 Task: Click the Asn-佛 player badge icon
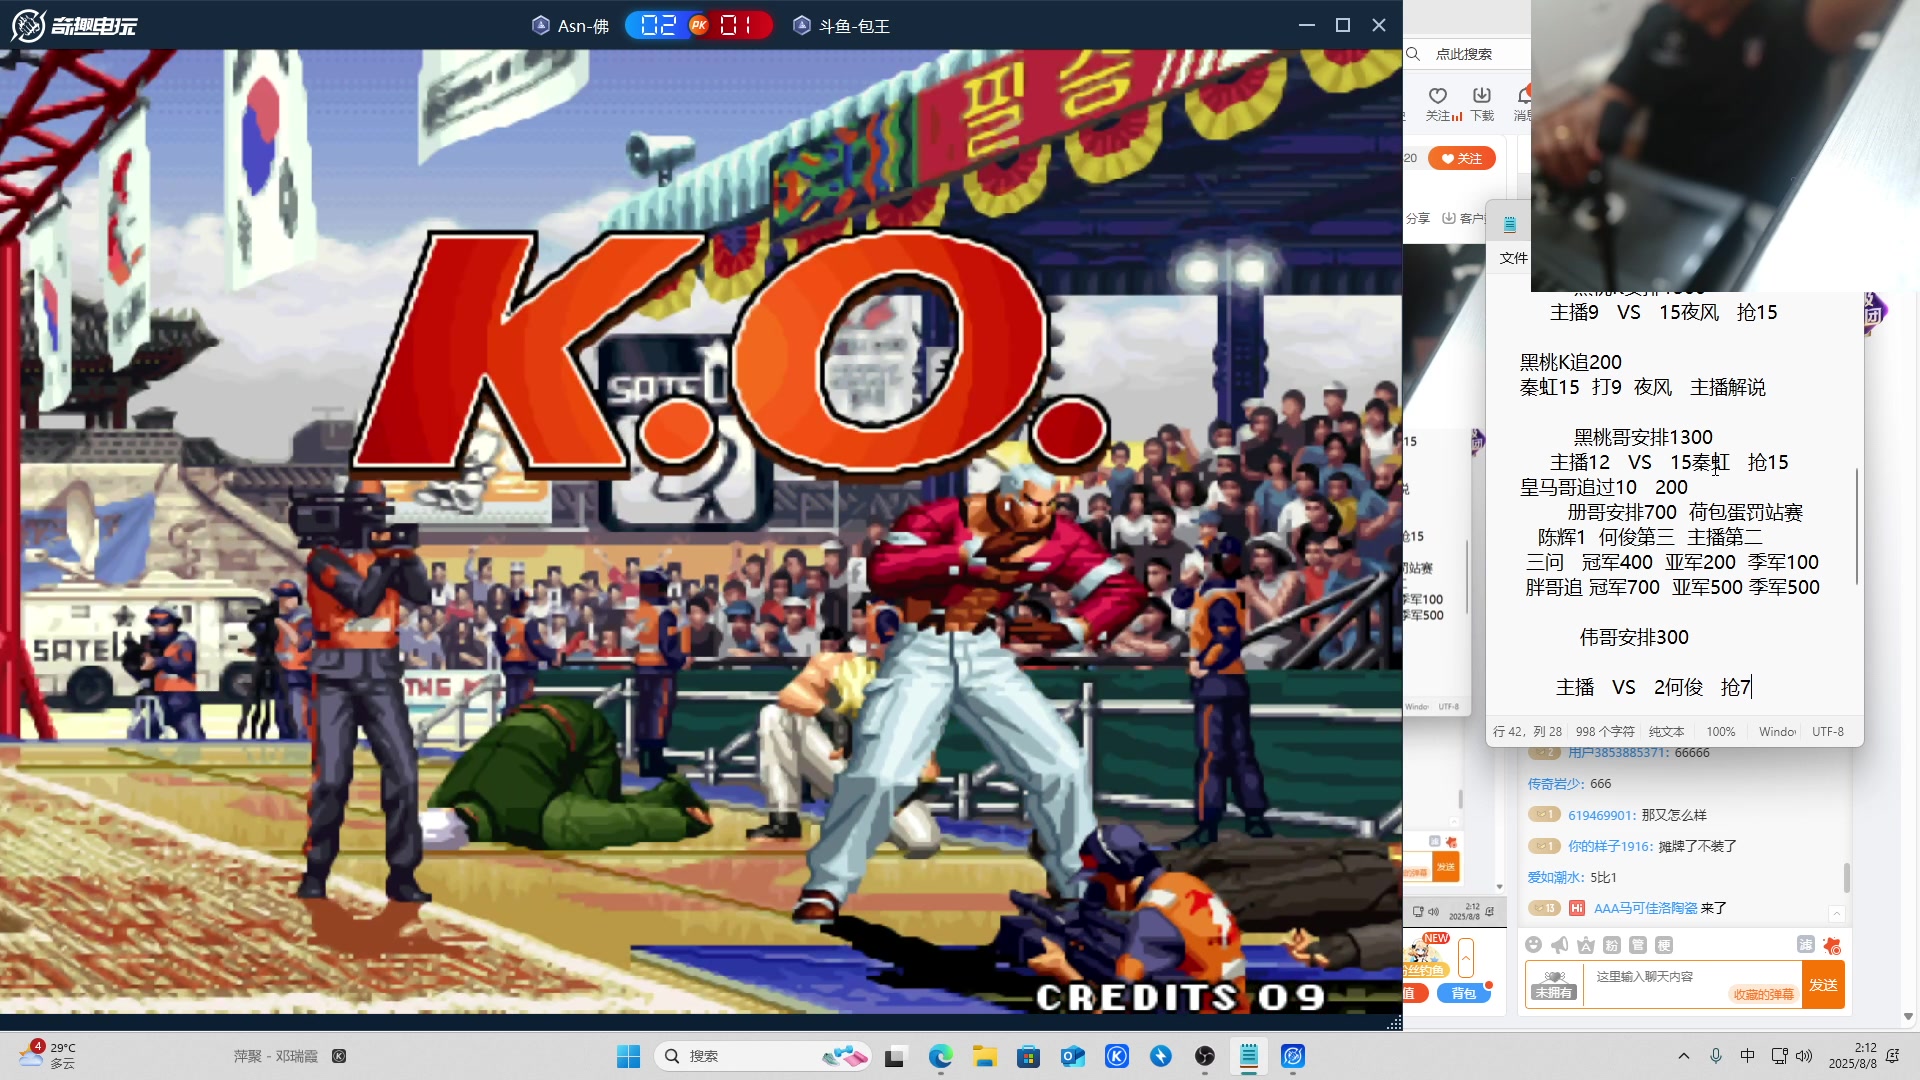coord(540,25)
